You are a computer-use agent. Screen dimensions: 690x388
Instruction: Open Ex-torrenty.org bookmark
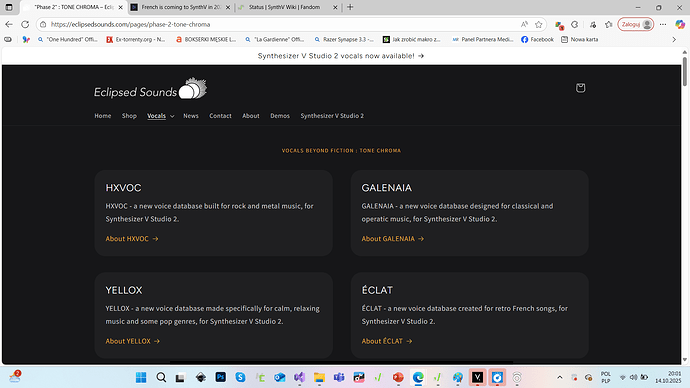[136, 40]
